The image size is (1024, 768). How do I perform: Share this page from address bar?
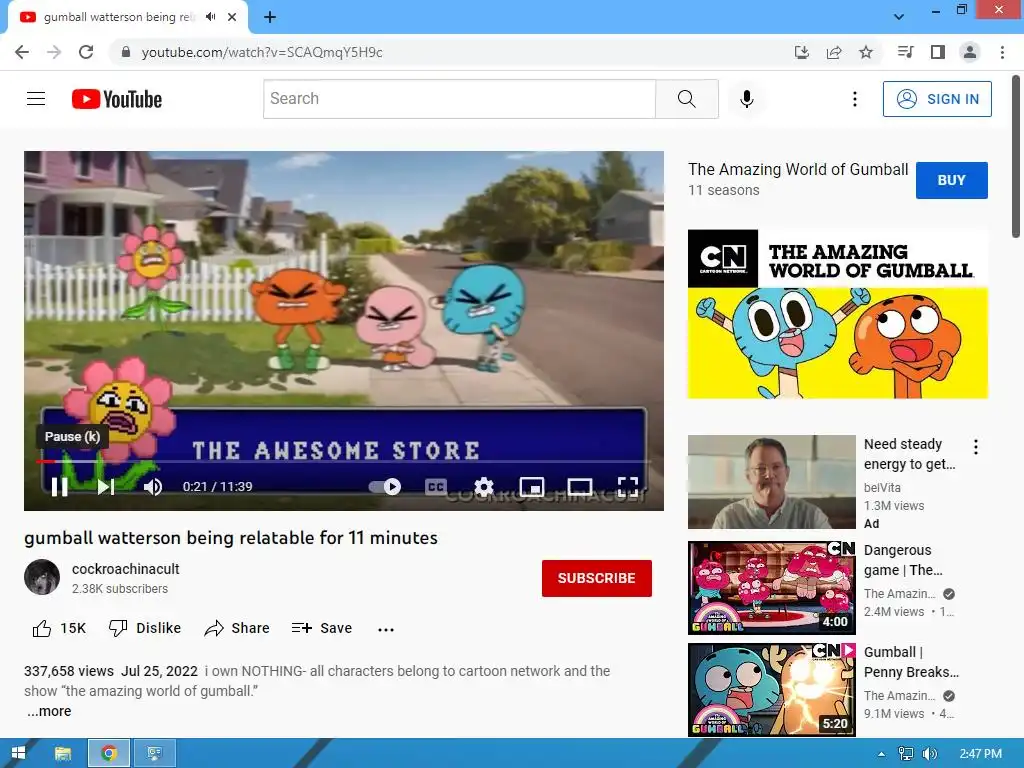pyautogui.click(x=834, y=52)
